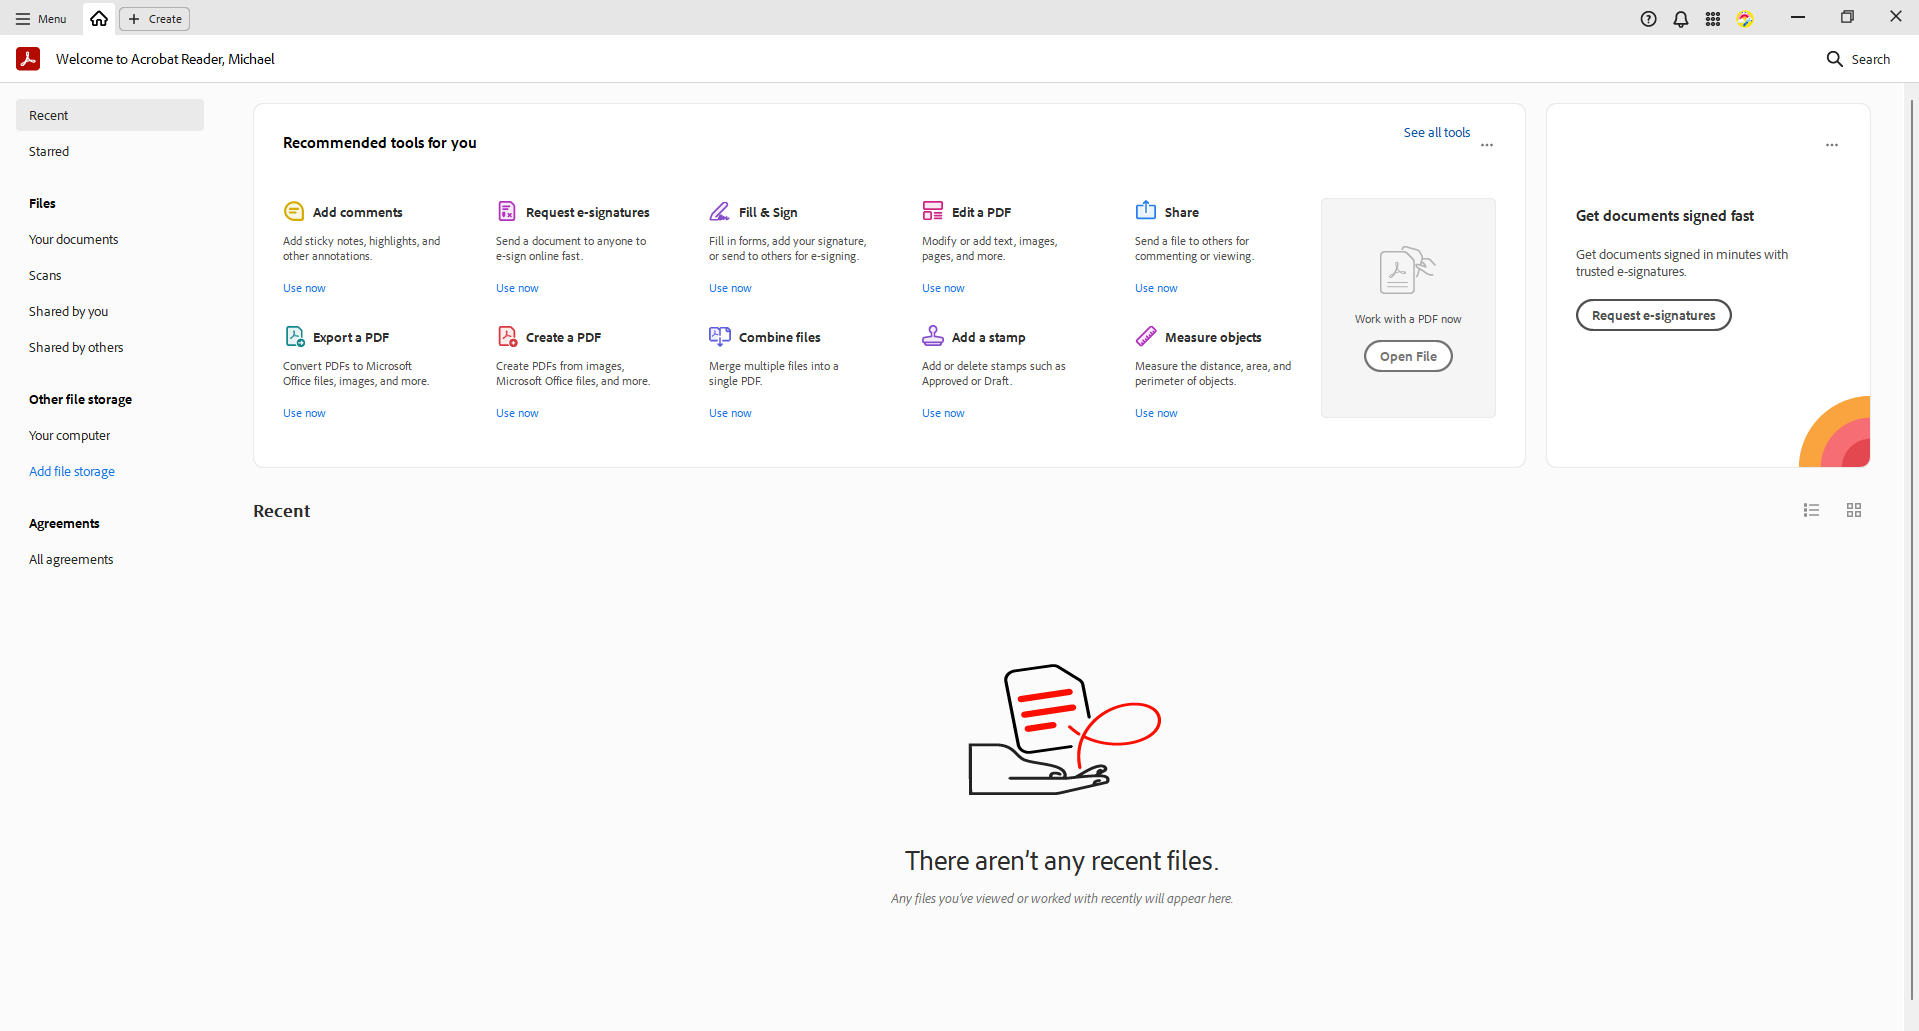Click the vertical scrollbar on the right
The image size is (1919, 1031).
click(1912, 550)
